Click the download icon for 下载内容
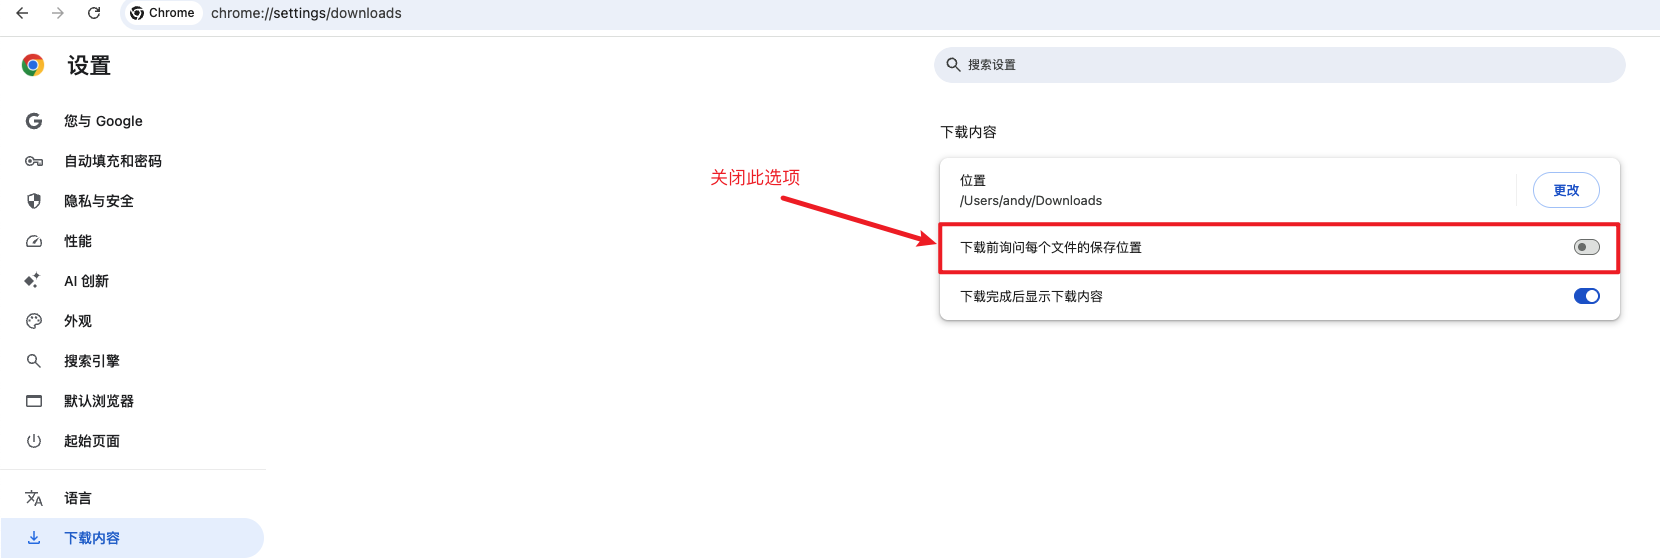The image size is (1660, 560). [x=34, y=538]
